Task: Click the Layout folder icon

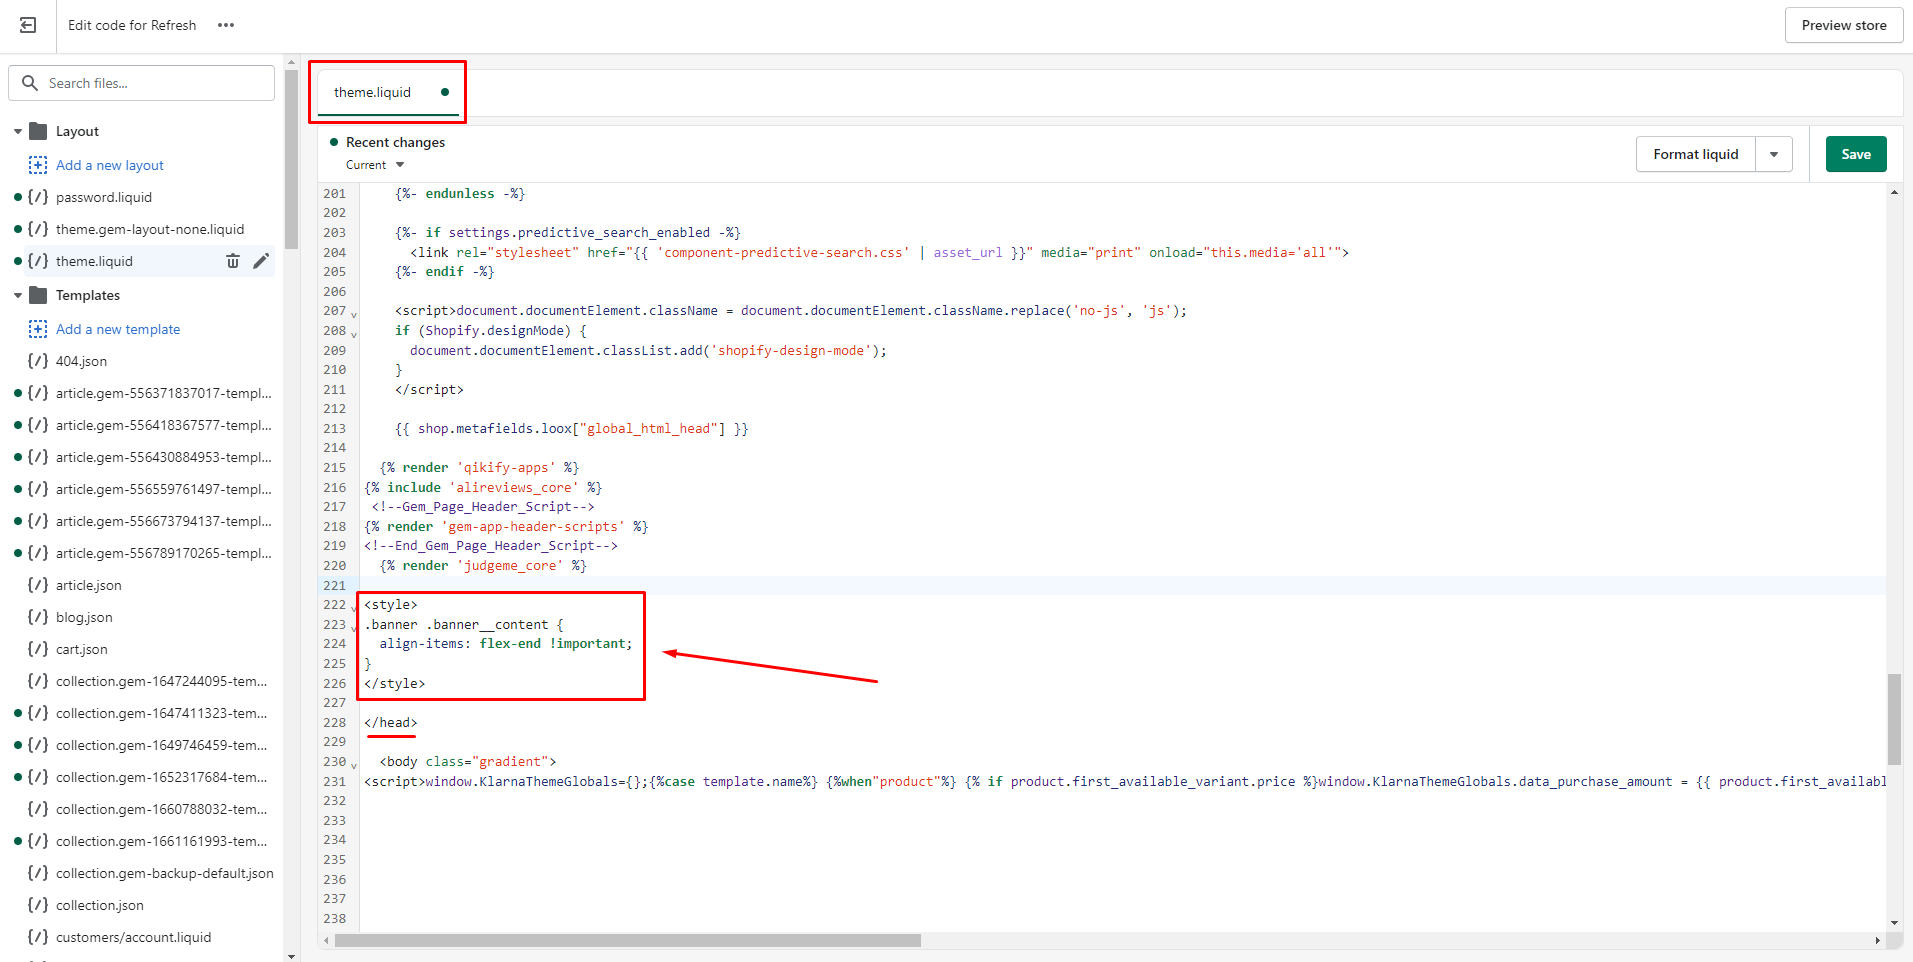Action: click(x=39, y=131)
